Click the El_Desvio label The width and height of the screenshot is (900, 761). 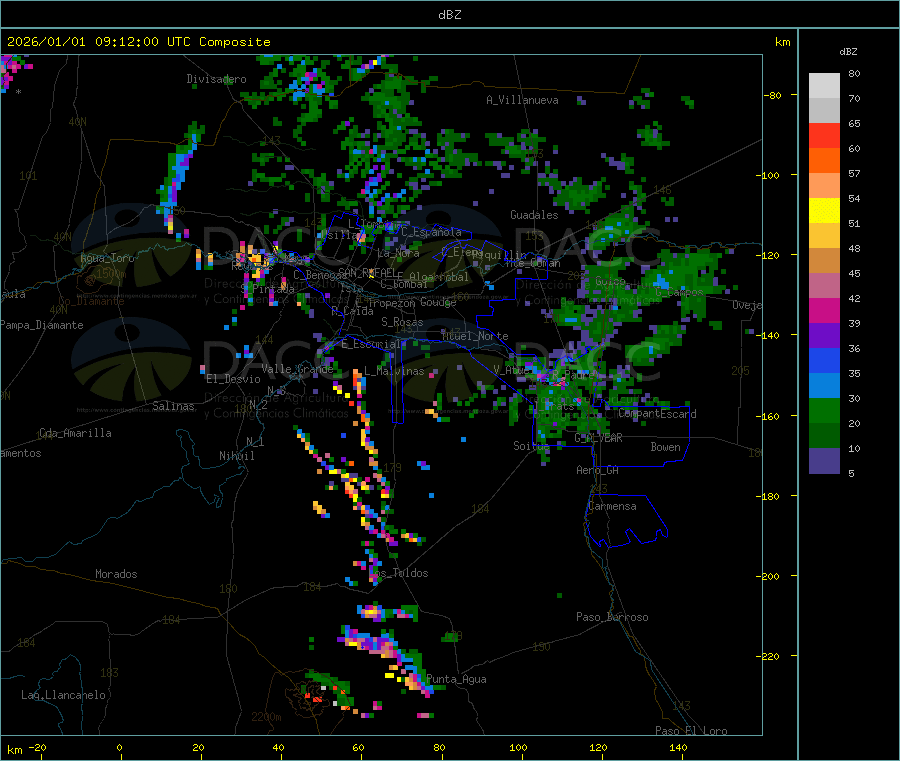233,379
